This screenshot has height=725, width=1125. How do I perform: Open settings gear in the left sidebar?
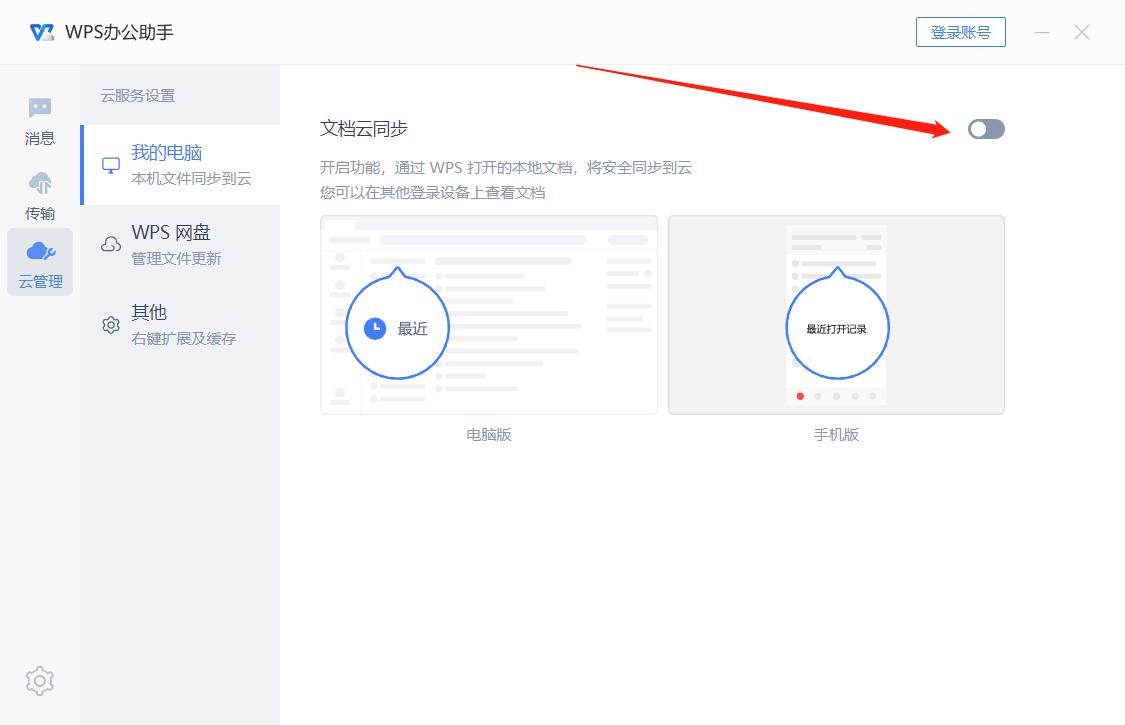click(x=39, y=680)
